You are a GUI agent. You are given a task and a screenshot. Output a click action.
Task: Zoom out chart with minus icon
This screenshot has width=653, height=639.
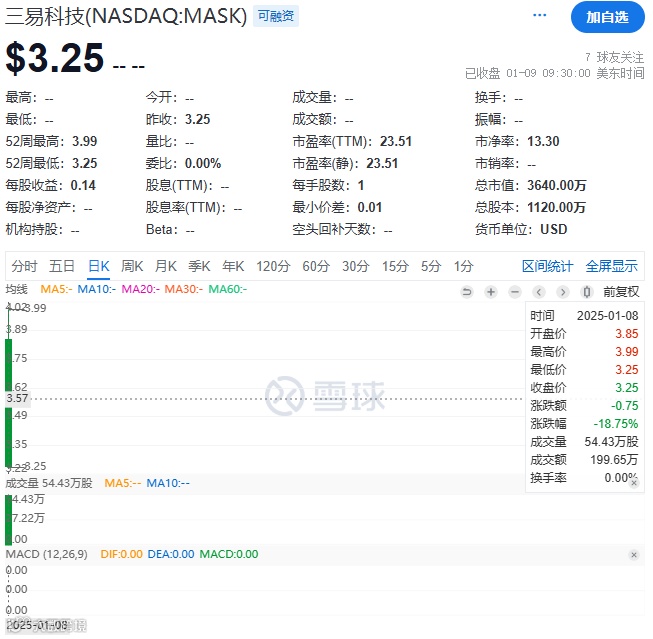point(515,292)
